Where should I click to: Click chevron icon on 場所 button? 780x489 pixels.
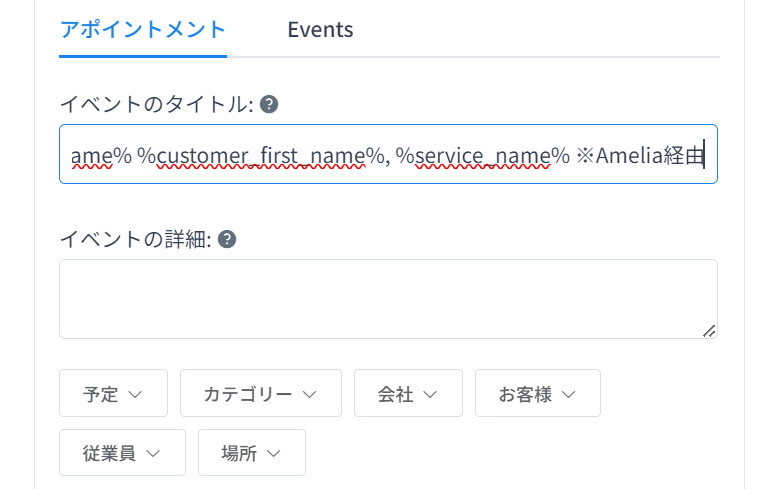pyautogui.click(x=274, y=453)
